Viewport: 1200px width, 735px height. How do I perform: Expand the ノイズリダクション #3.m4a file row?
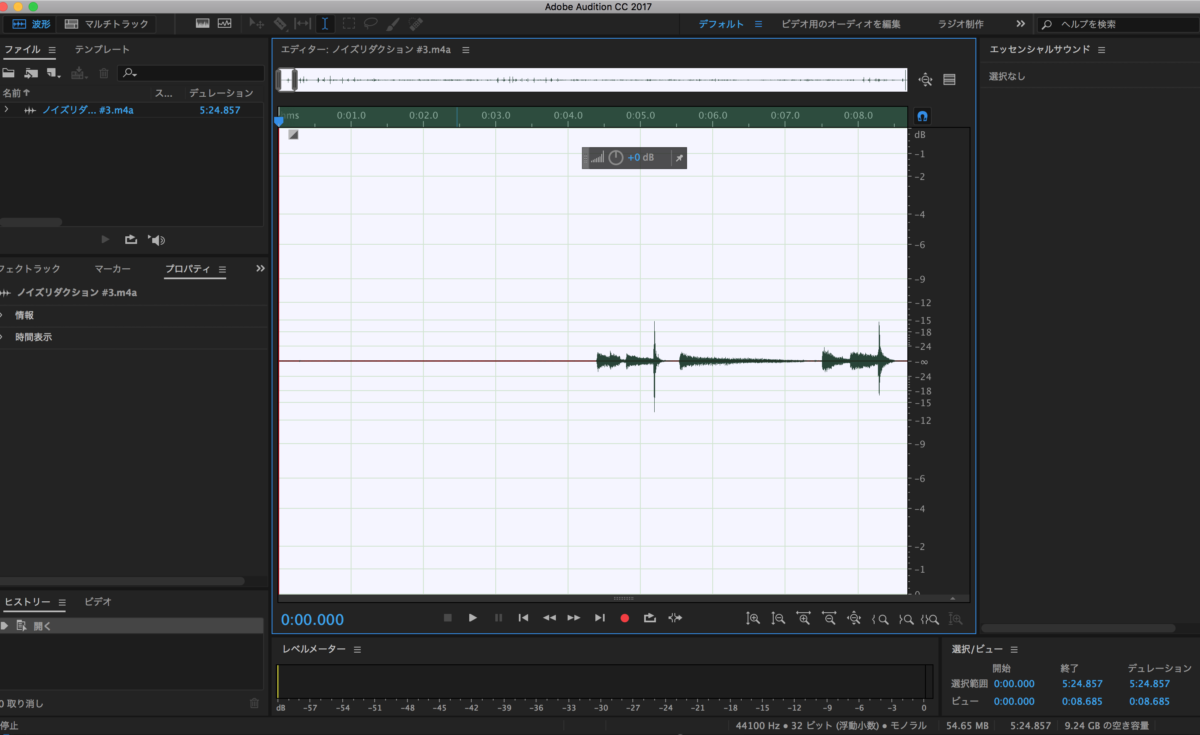(6, 110)
